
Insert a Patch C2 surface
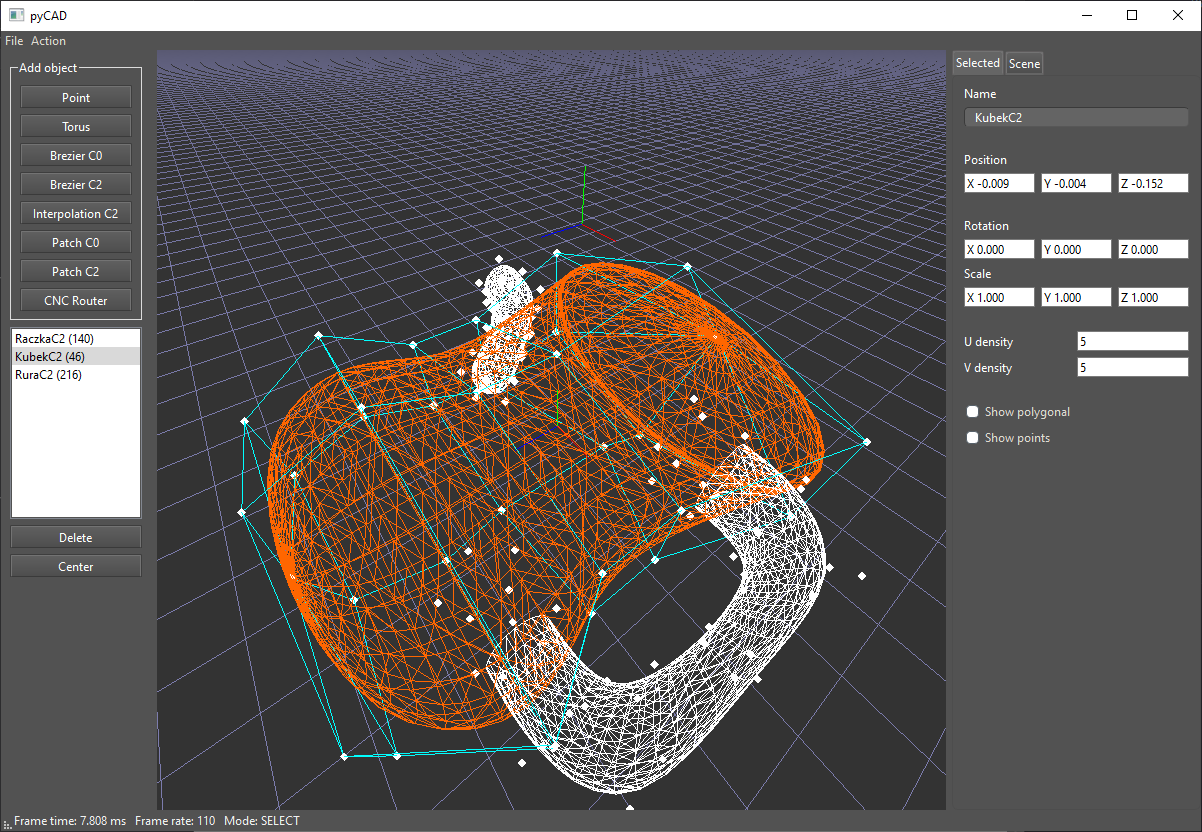tap(75, 271)
